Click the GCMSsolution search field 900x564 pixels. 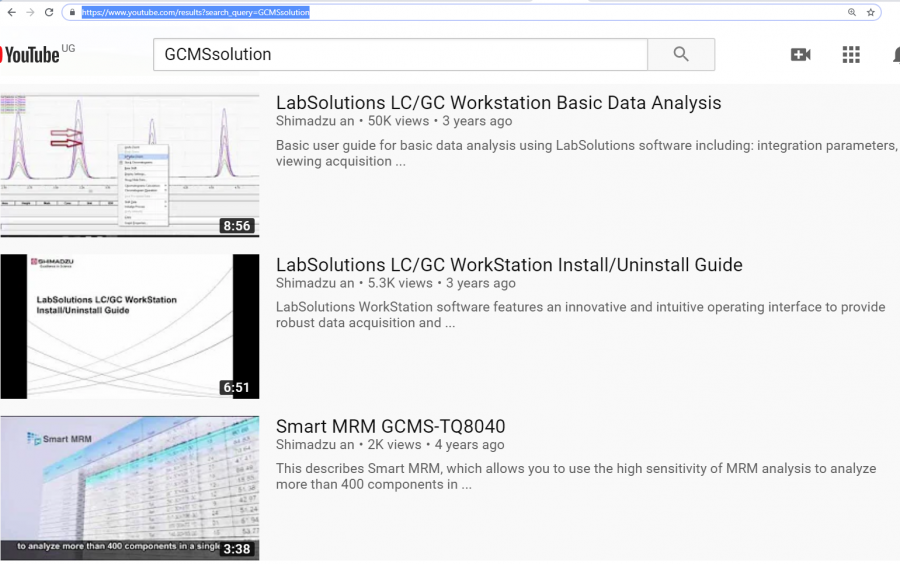[400, 55]
